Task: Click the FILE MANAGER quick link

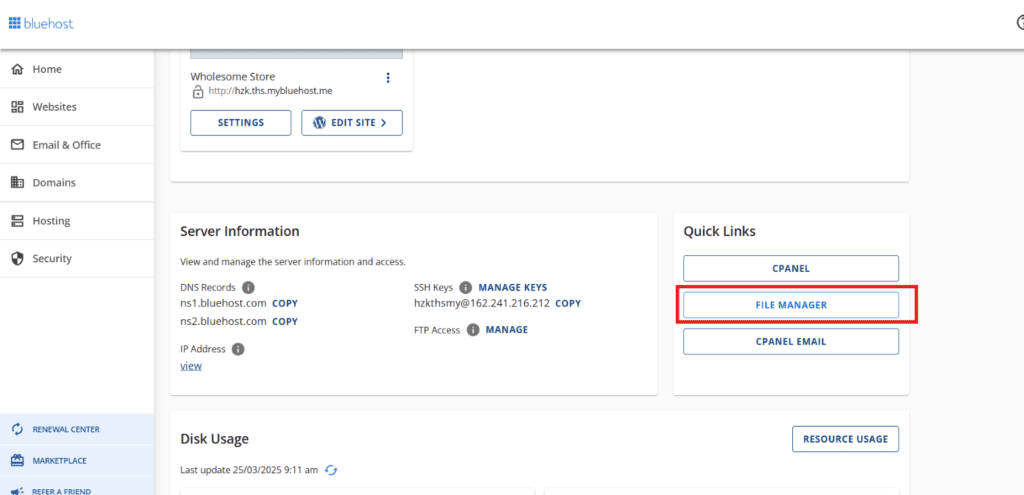Action: (x=791, y=305)
